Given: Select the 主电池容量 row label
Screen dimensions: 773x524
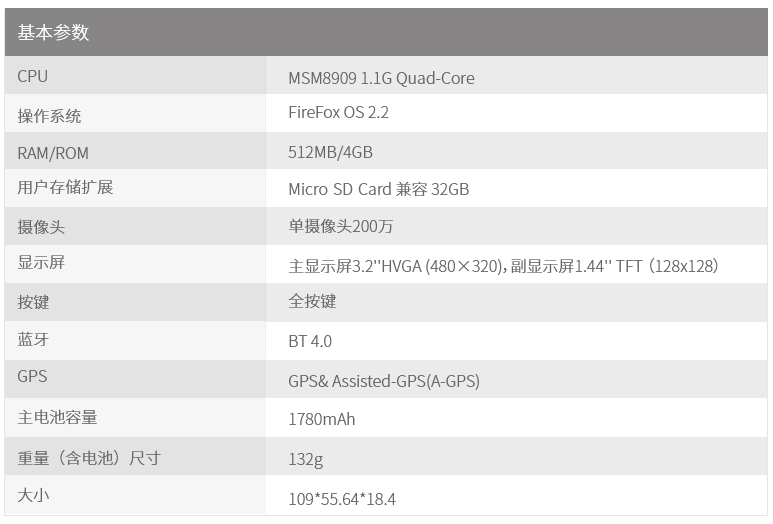Looking at the screenshot, I should point(58,418).
